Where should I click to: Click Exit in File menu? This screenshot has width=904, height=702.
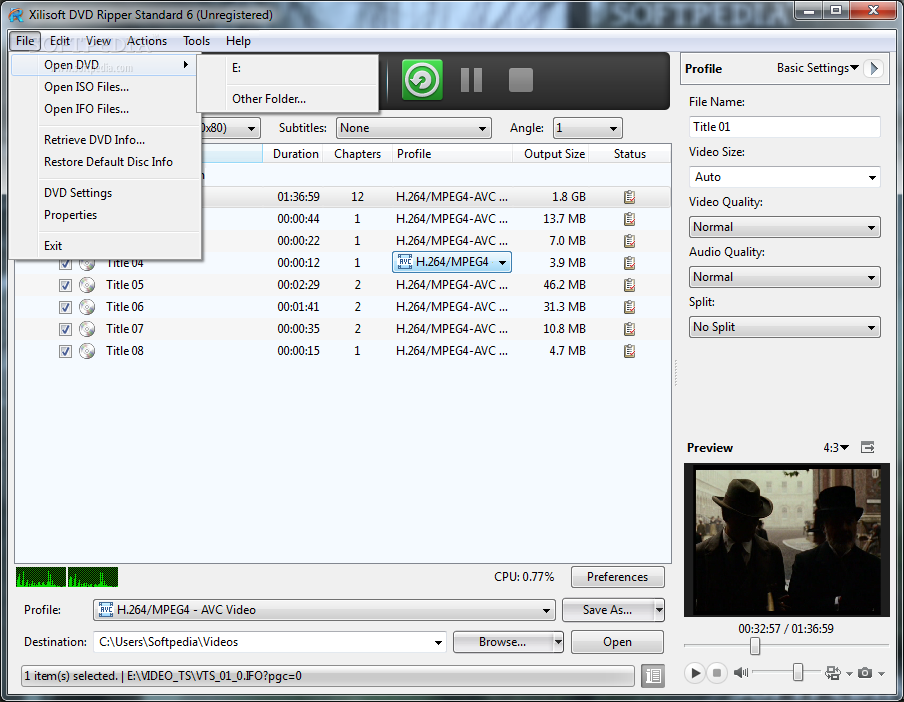coord(105,246)
